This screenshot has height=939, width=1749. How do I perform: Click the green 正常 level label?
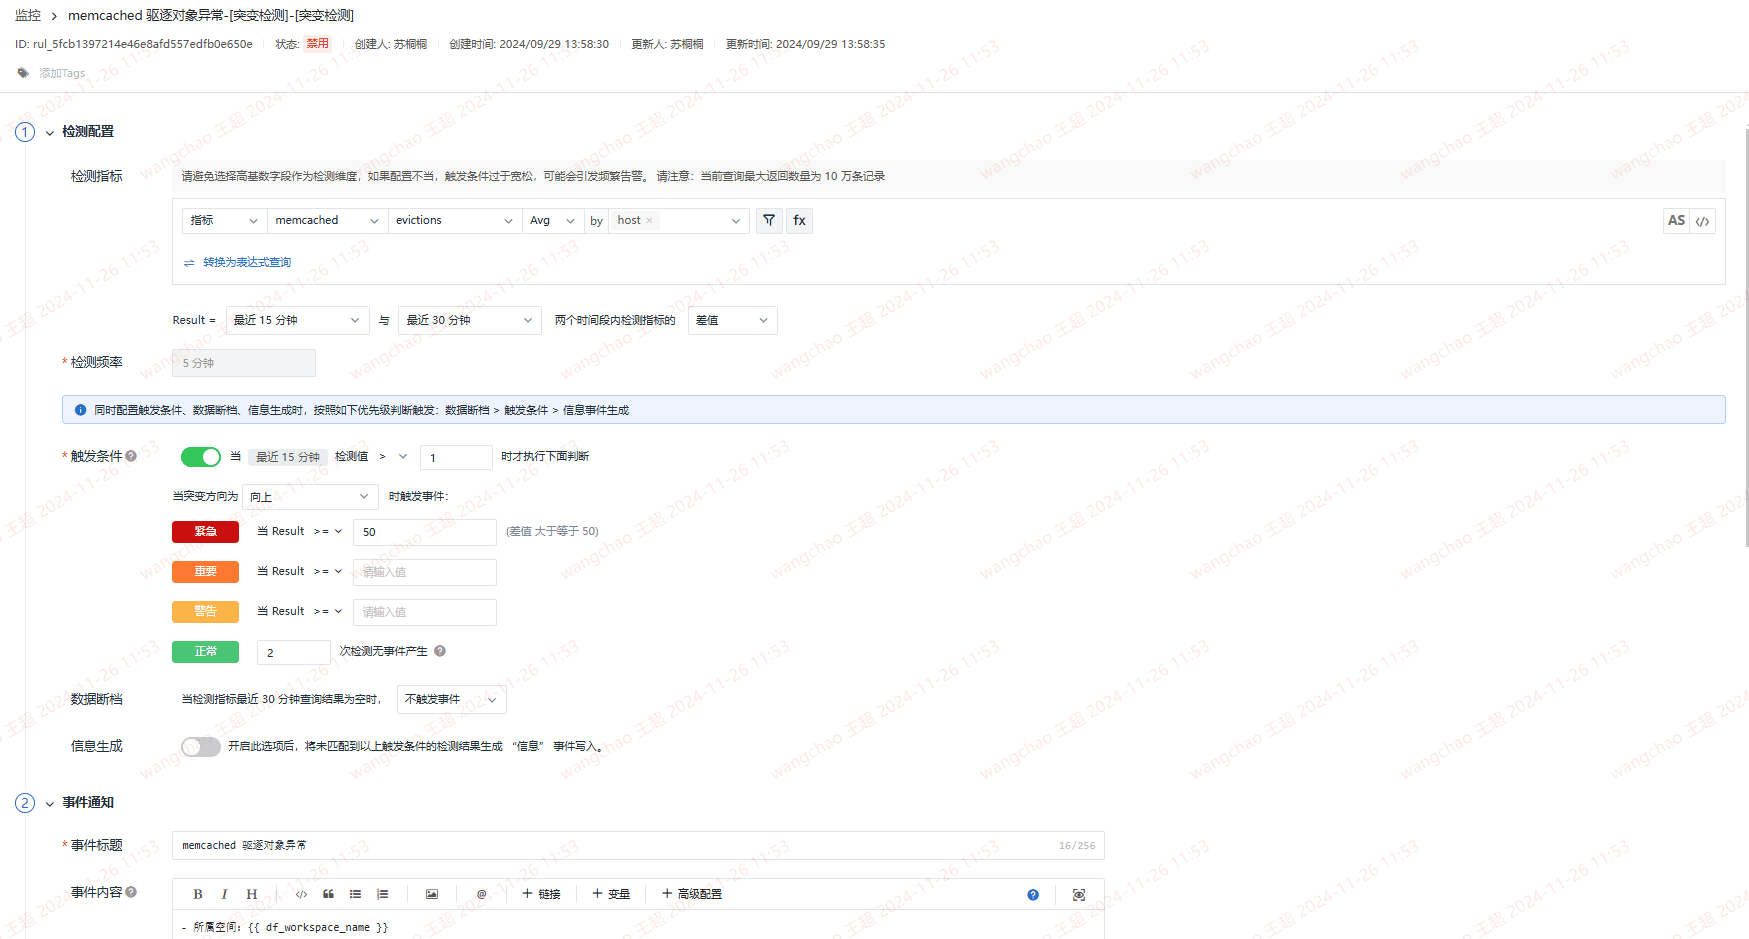coord(205,652)
